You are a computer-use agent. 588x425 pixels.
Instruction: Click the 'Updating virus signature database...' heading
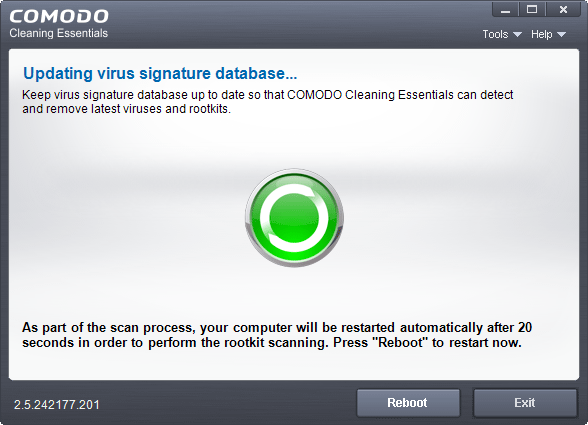[x=160, y=73]
